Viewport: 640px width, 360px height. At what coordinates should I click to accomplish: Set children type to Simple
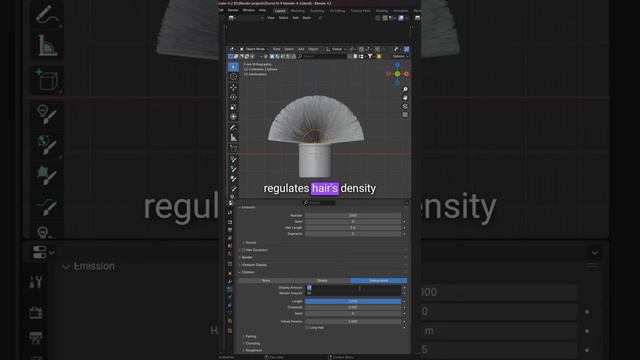tap(322, 280)
